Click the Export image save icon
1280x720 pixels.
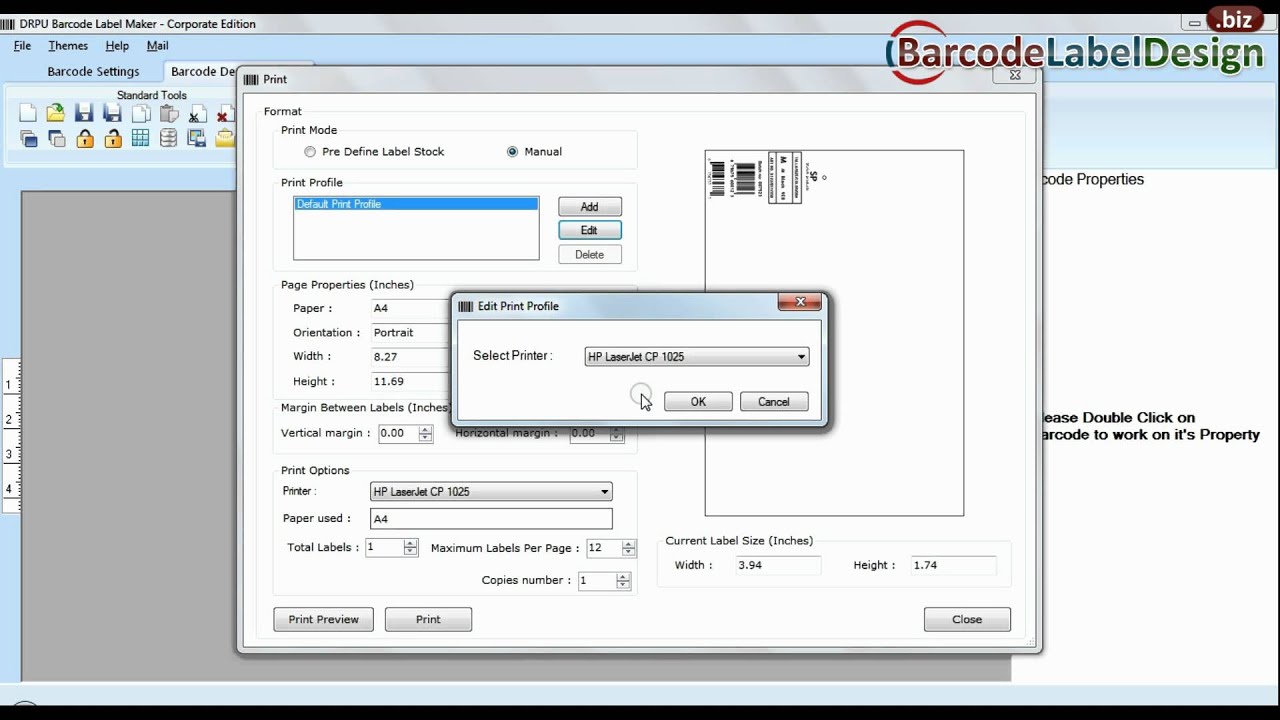click(x=197, y=139)
